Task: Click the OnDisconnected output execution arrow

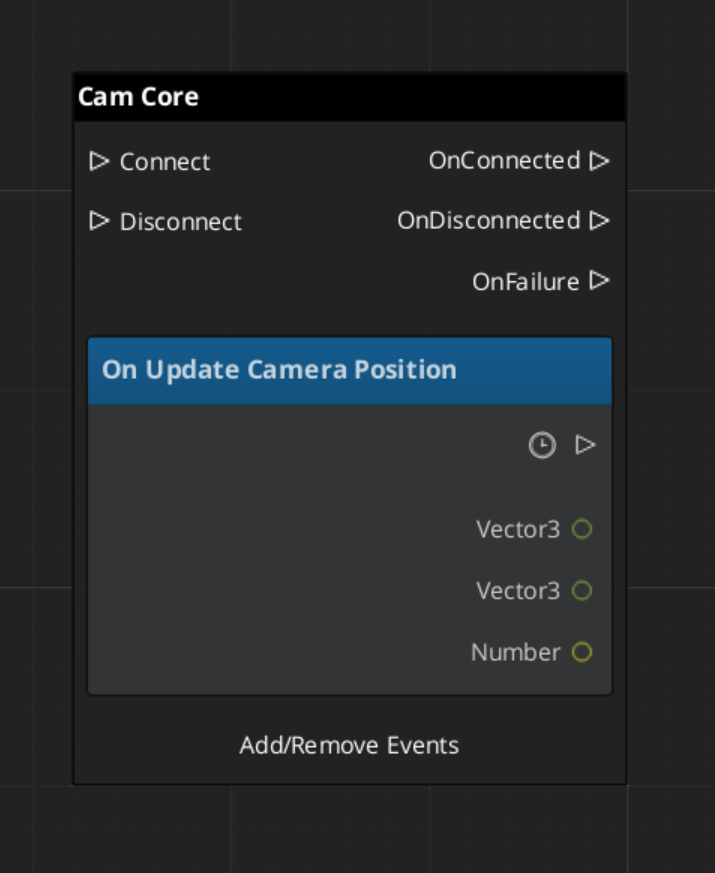Action: (x=599, y=221)
